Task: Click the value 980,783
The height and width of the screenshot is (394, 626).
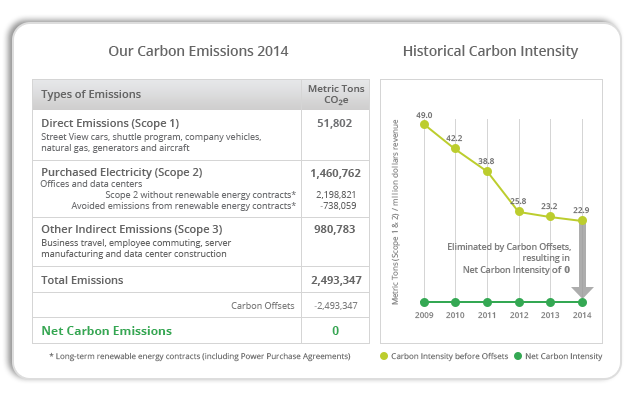Action: click(x=335, y=229)
